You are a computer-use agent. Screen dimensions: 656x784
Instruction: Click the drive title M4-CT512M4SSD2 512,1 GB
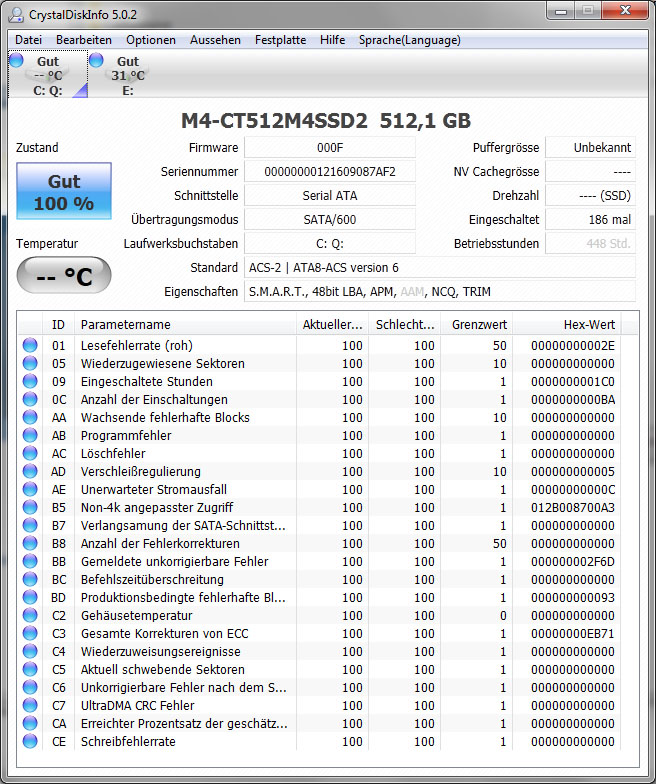[326, 120]
